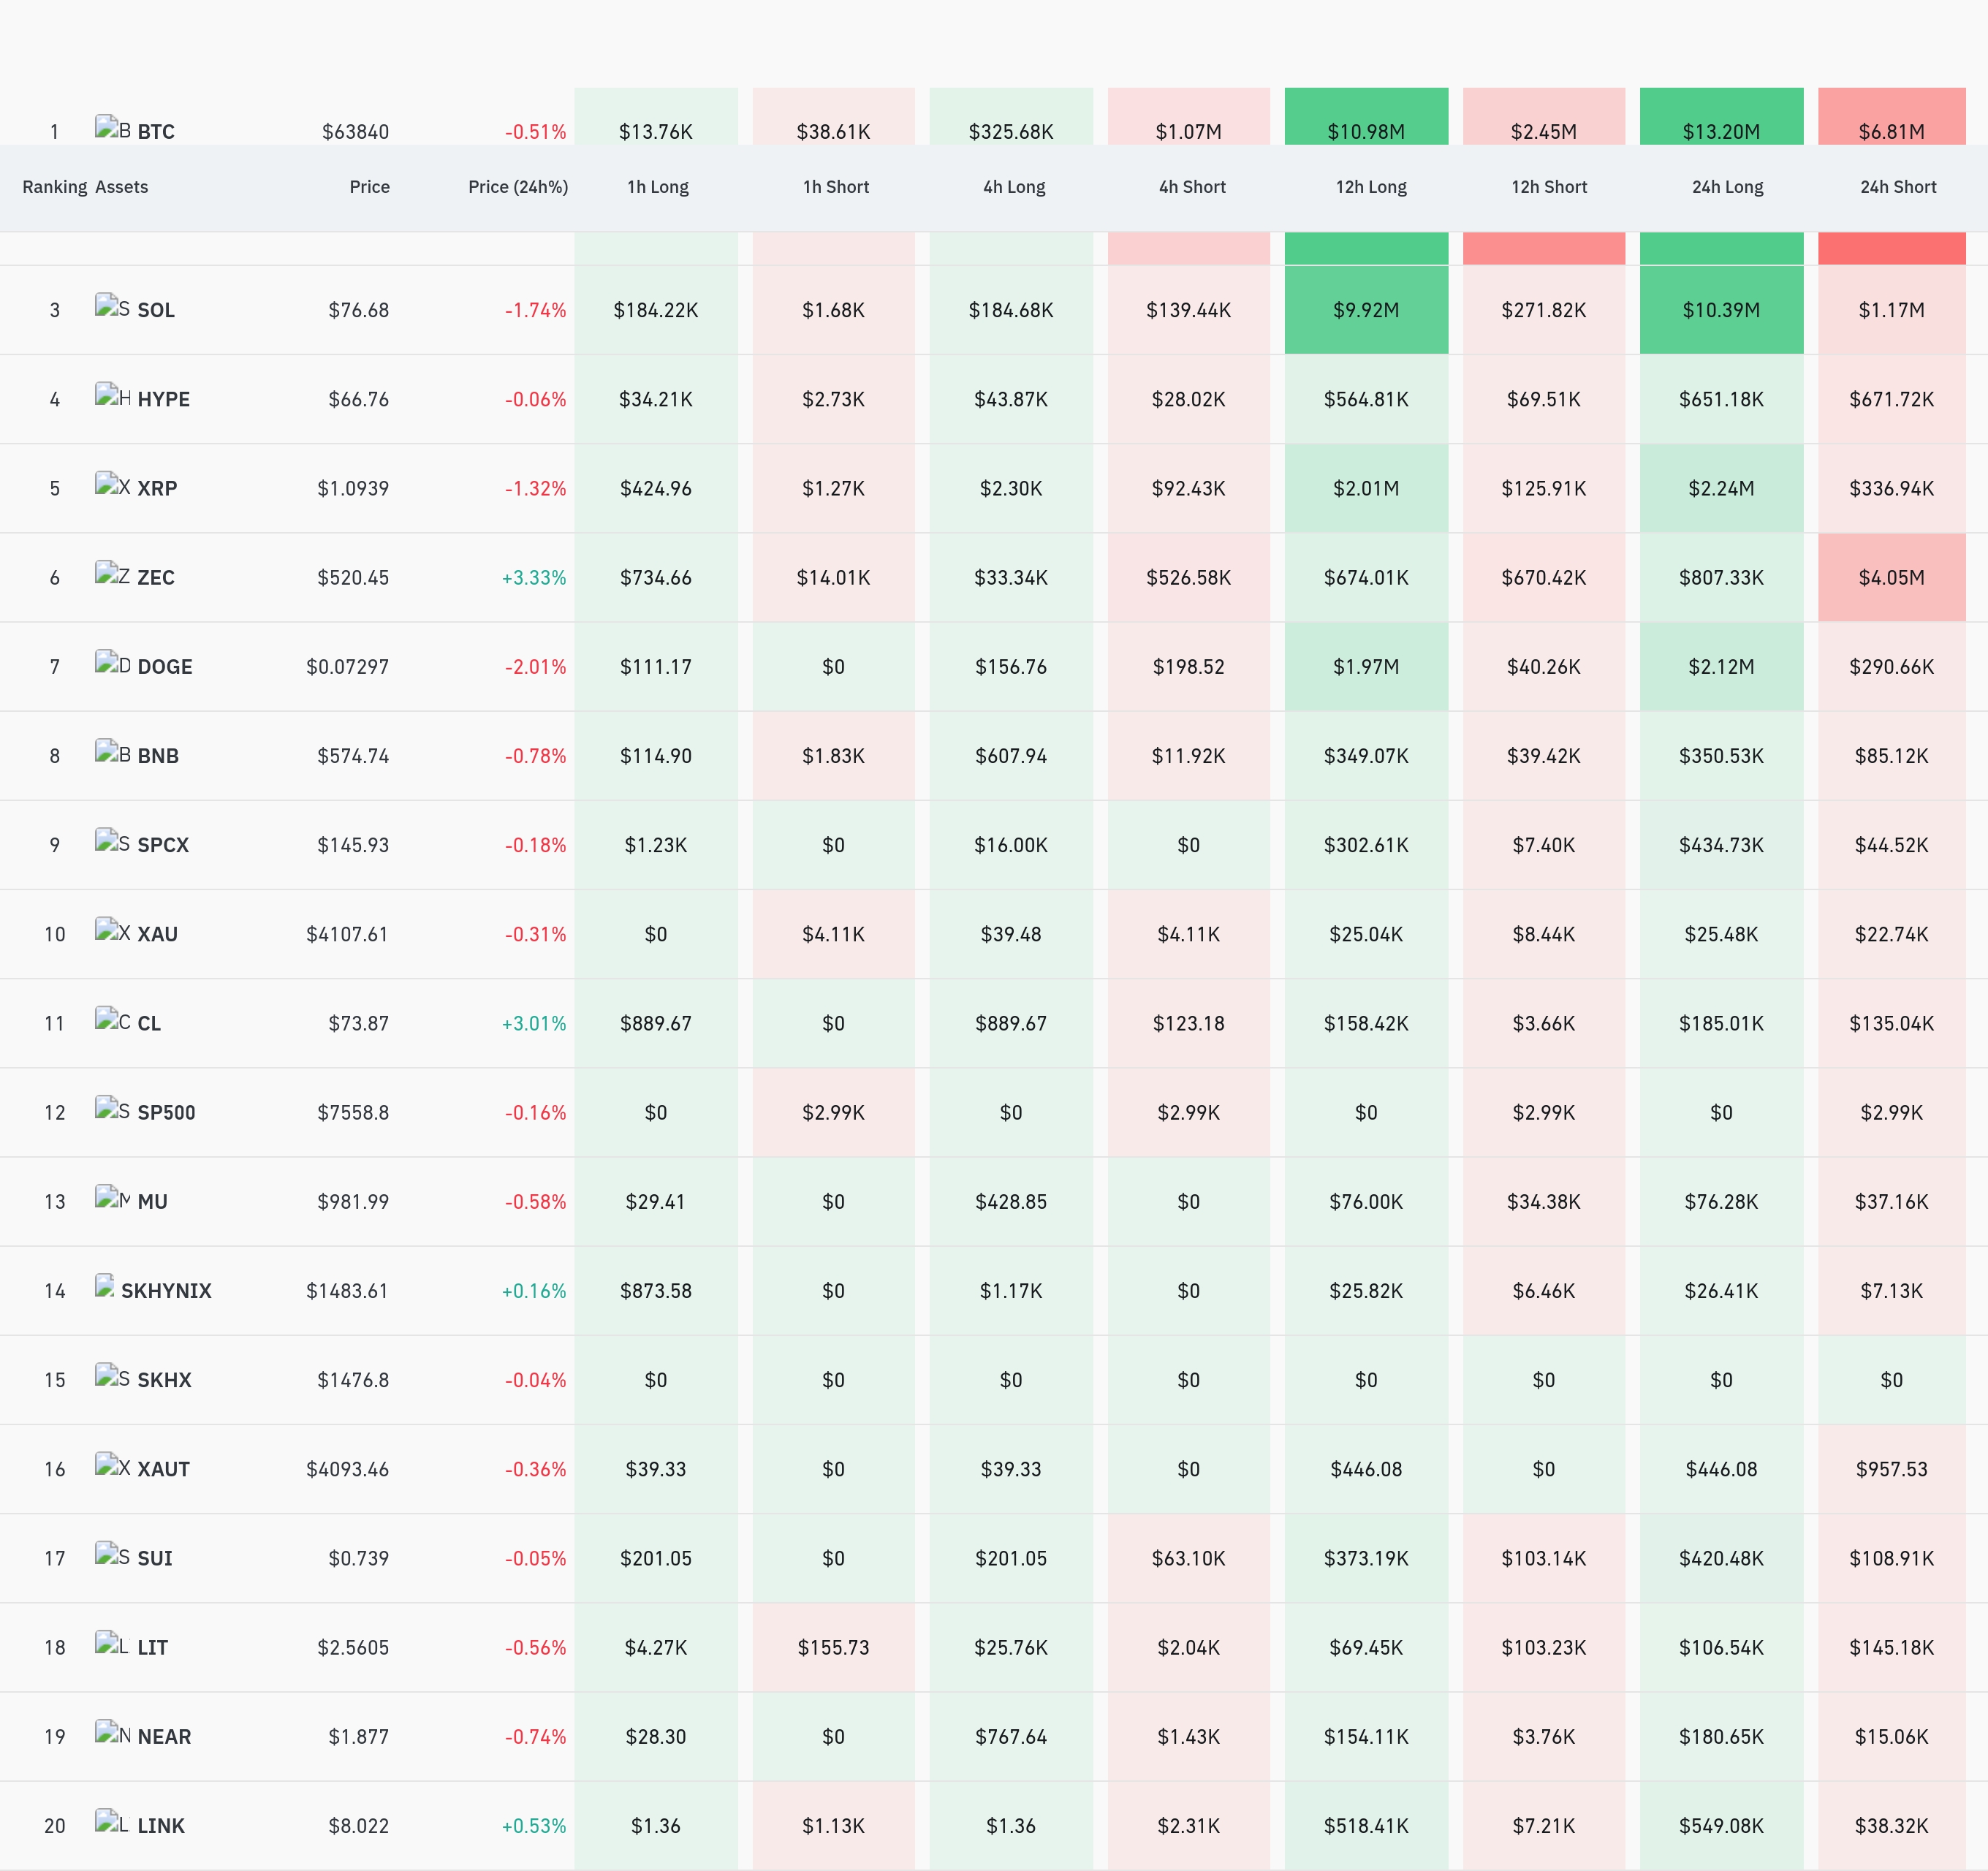Sort table by 1h Short header
Screen dimensions: 1988x1871
(836, 187)
